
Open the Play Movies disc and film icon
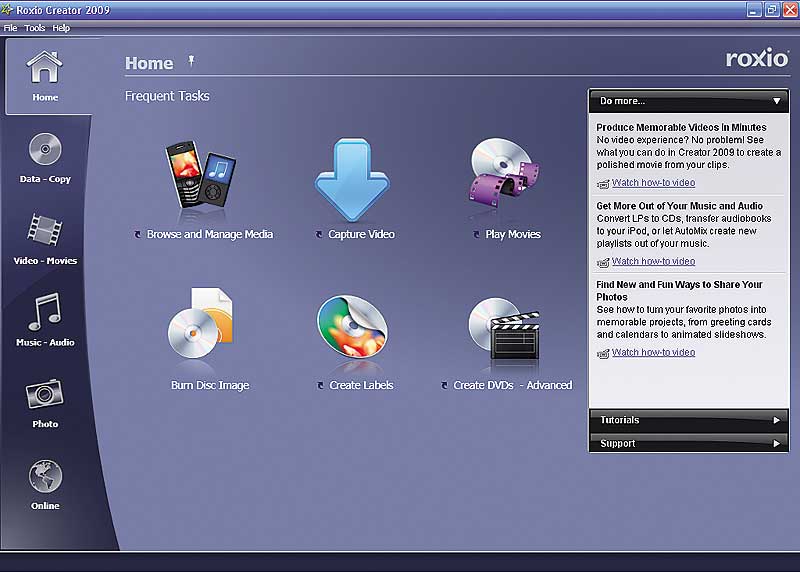pyautogui.click(x=504, y=172)
